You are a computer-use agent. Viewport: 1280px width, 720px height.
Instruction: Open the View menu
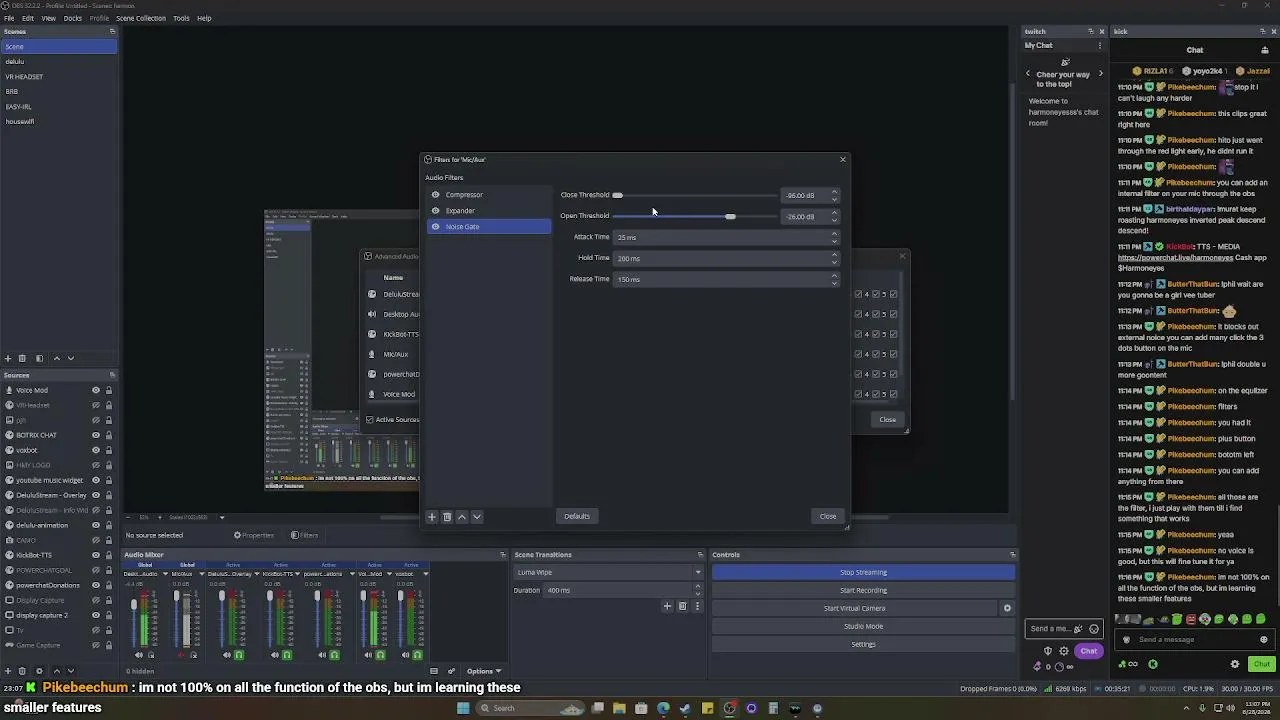pyautogui.click(x=49, y=18)
